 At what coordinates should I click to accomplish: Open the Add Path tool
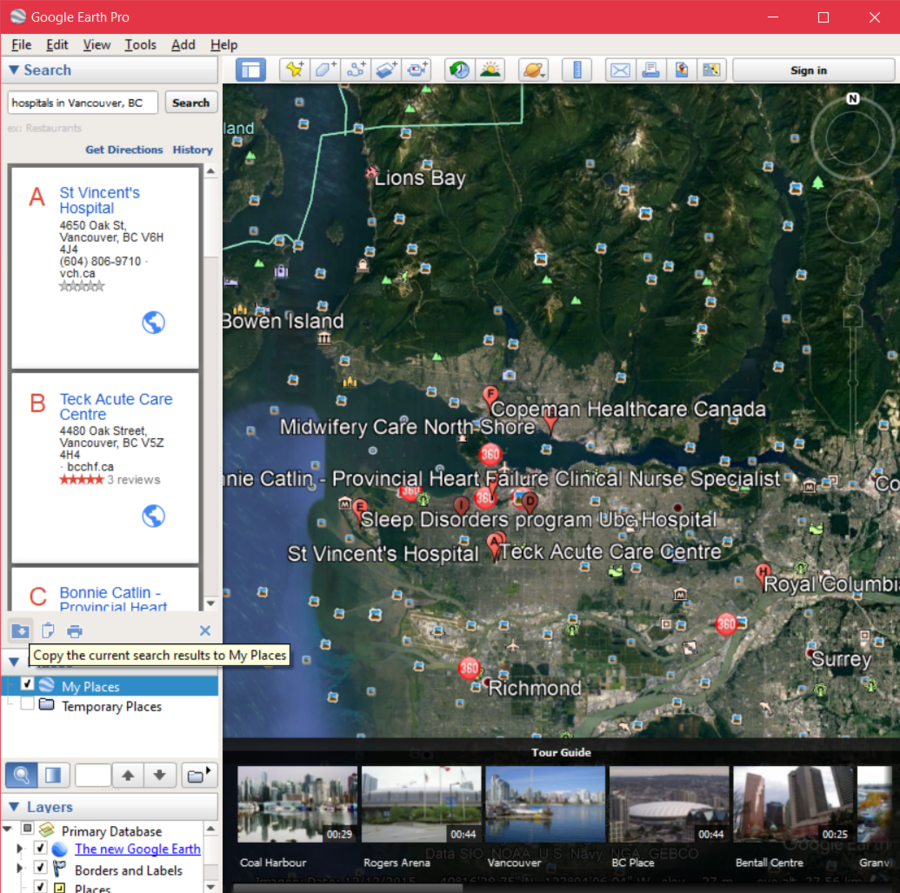(357, 69)
